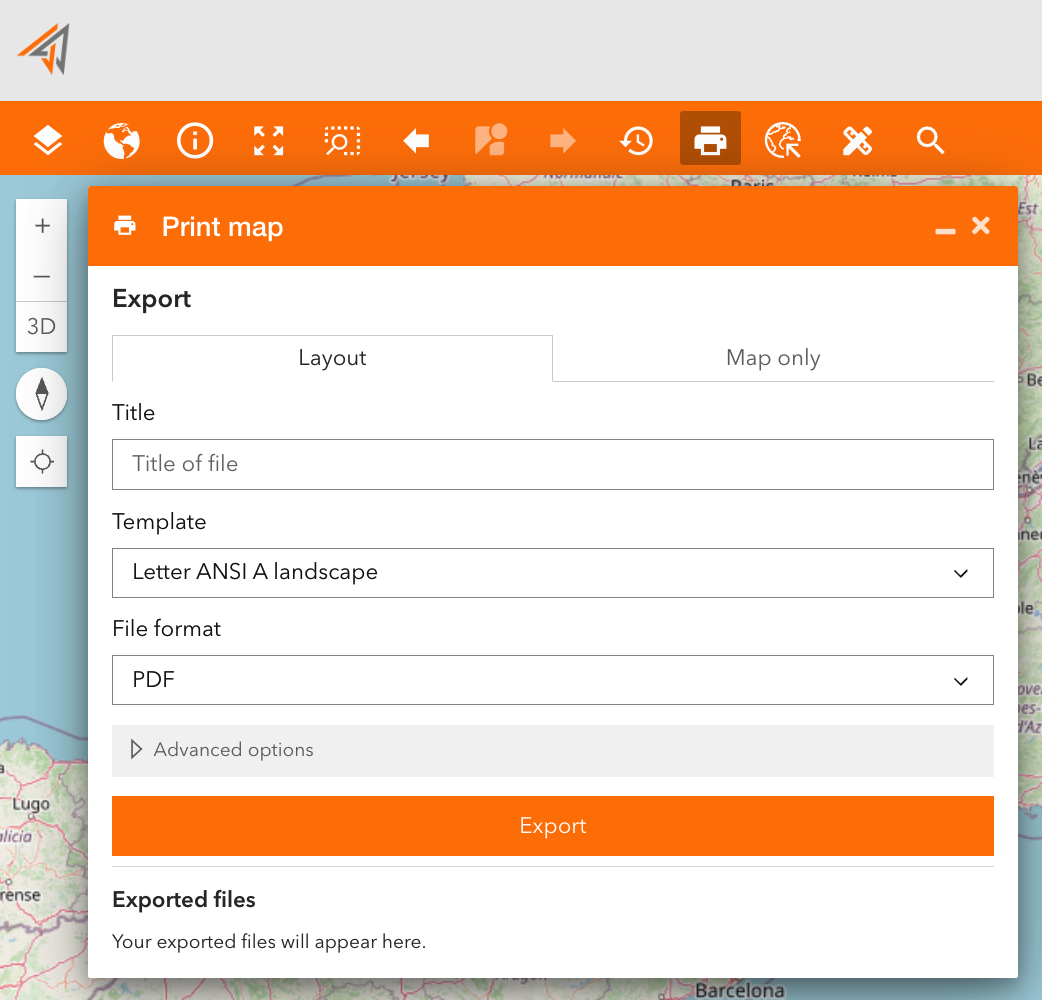Screen dimensions: 1042x1000
Task: Close the Print map panel
Action: pyautogui.click(x=981, y=226)
